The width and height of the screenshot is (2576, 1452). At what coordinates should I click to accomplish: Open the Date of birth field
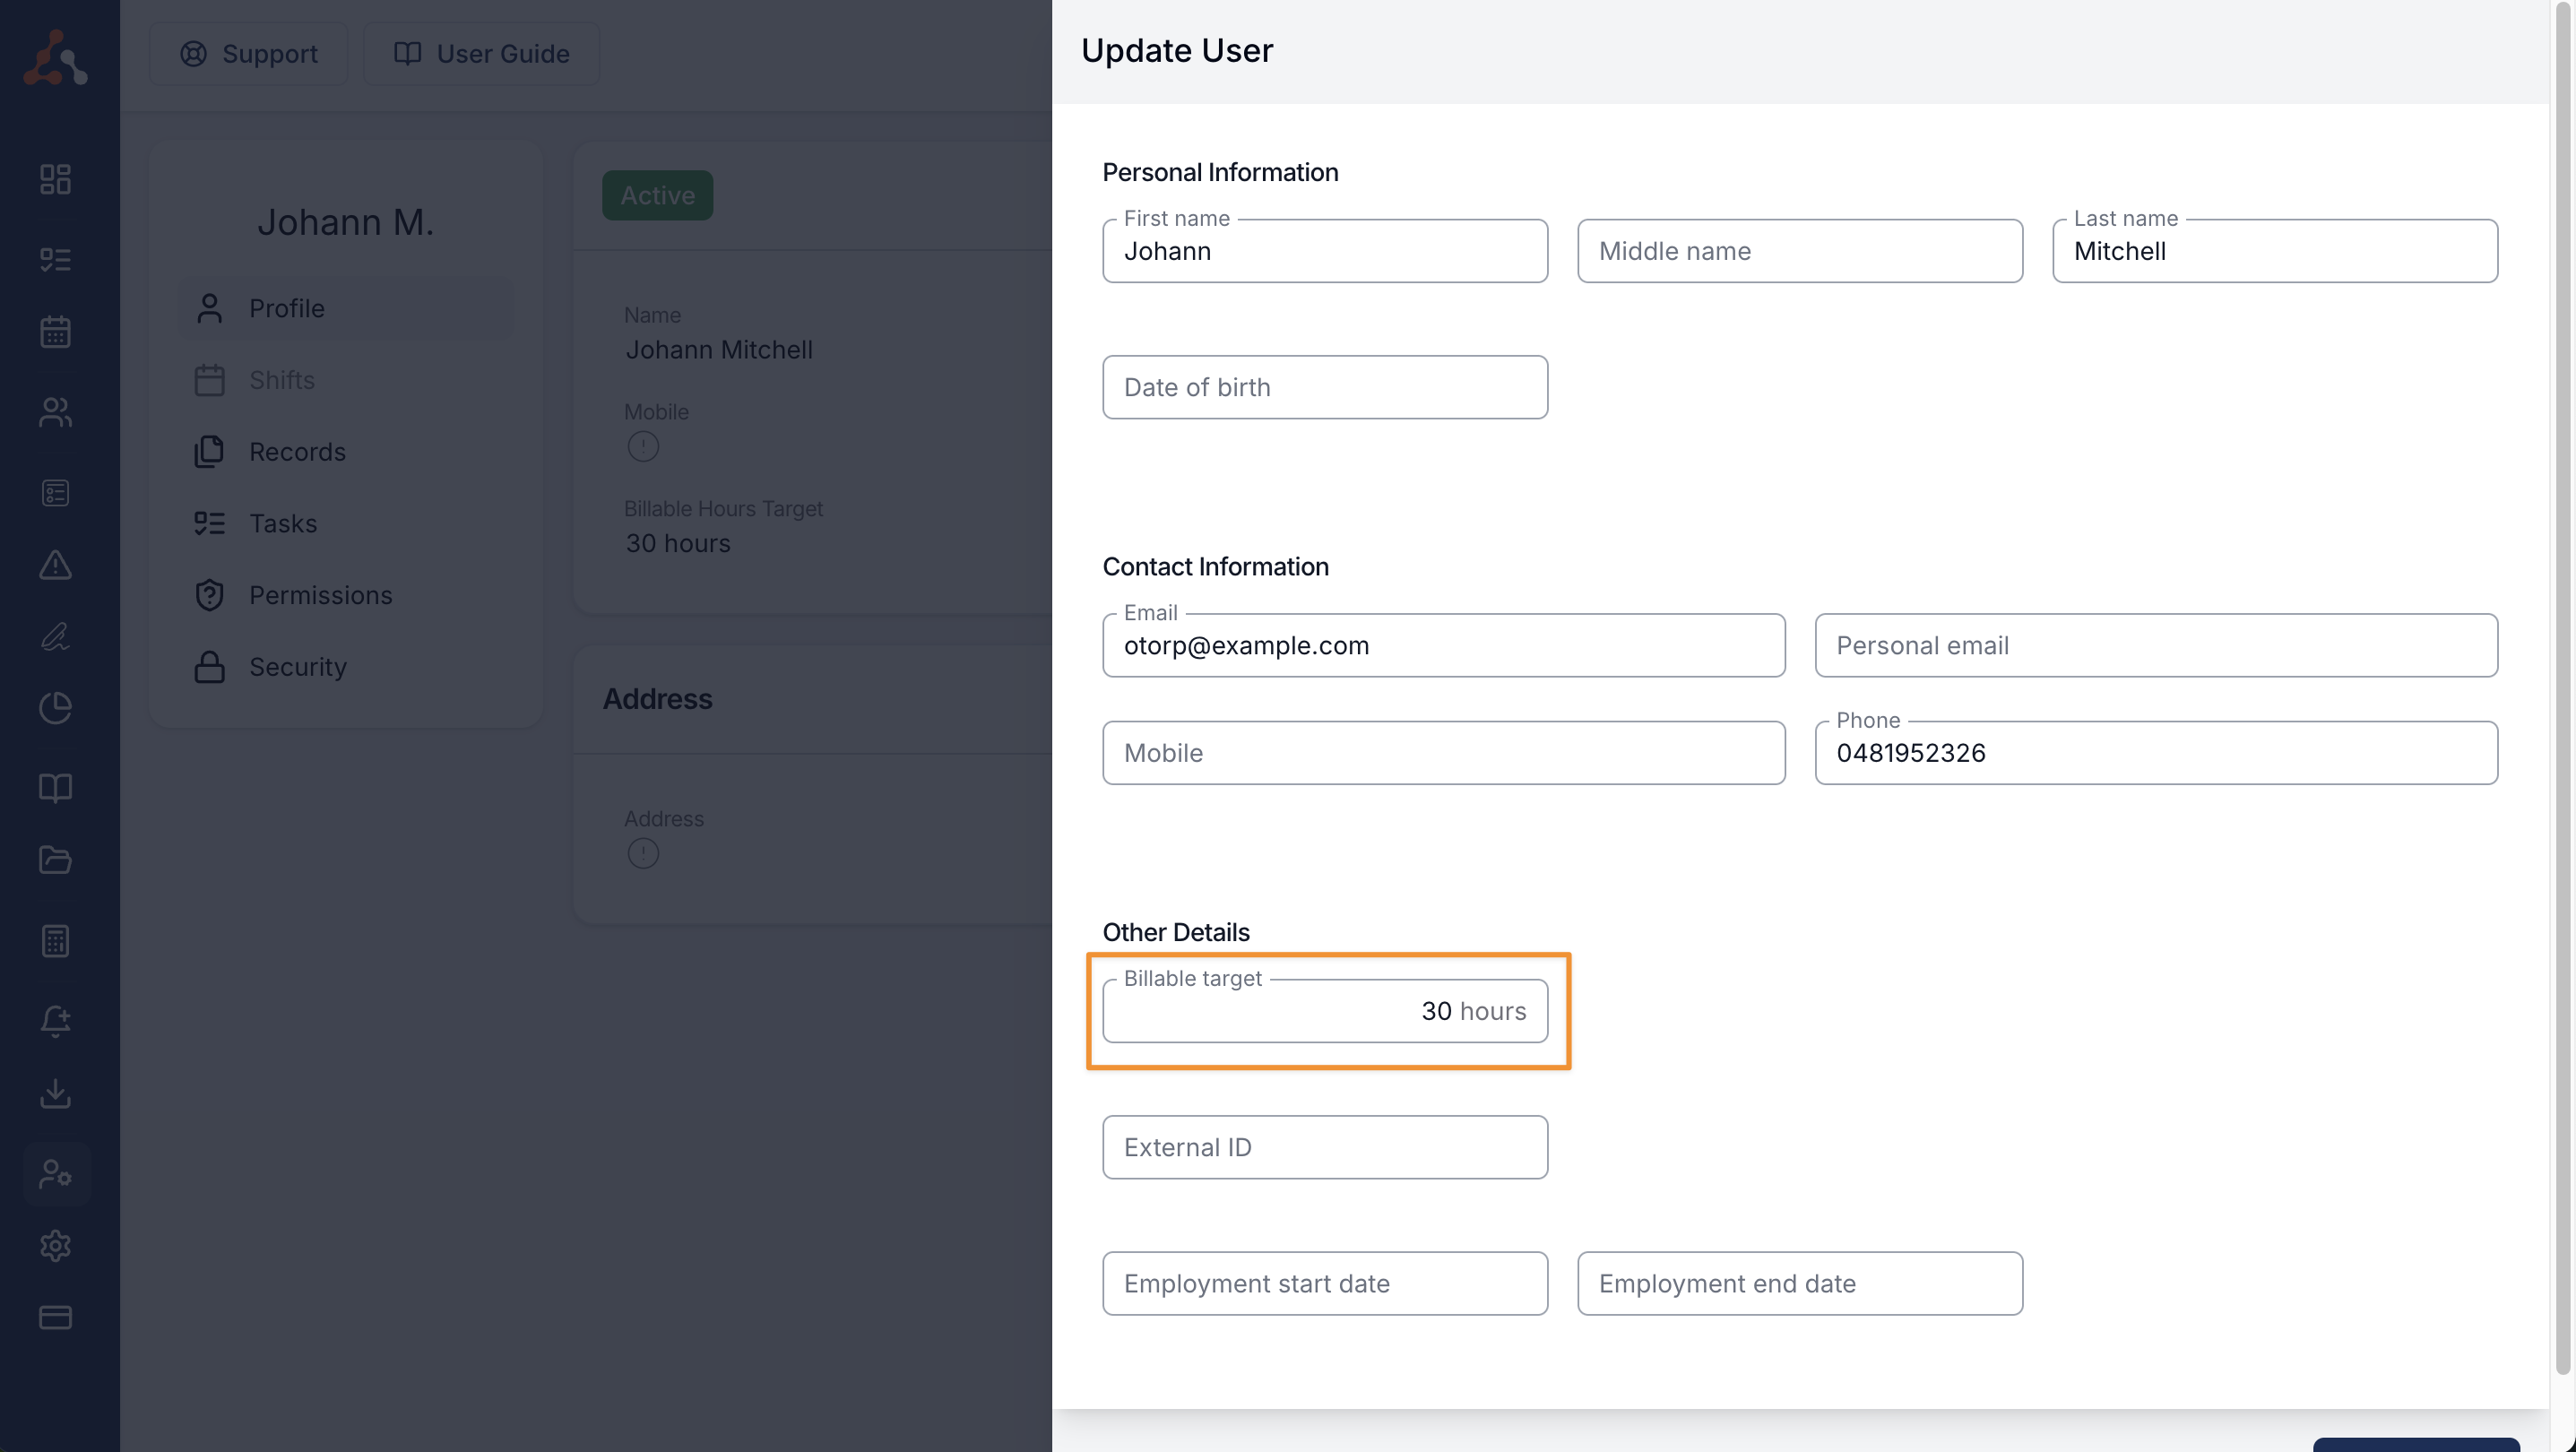click(x=1325, y=387)
